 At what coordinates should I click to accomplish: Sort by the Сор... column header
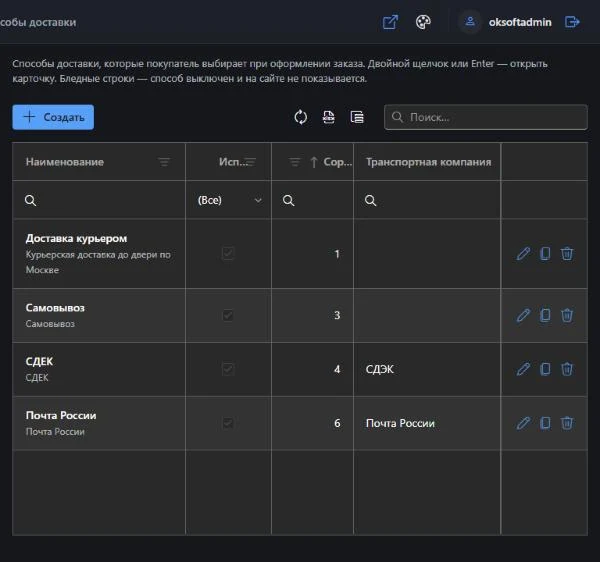pos(337,162)
